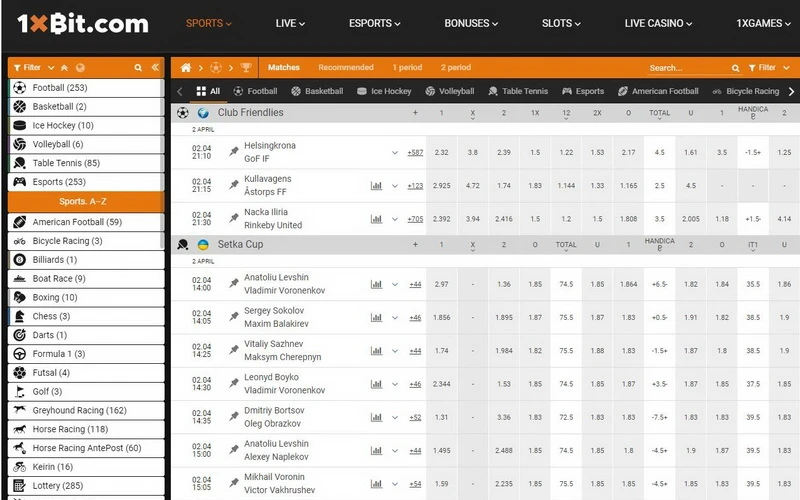This screenshot has width=800, height=500.
Task: Switch to the Matches tab
Action: tap(284, 67)
